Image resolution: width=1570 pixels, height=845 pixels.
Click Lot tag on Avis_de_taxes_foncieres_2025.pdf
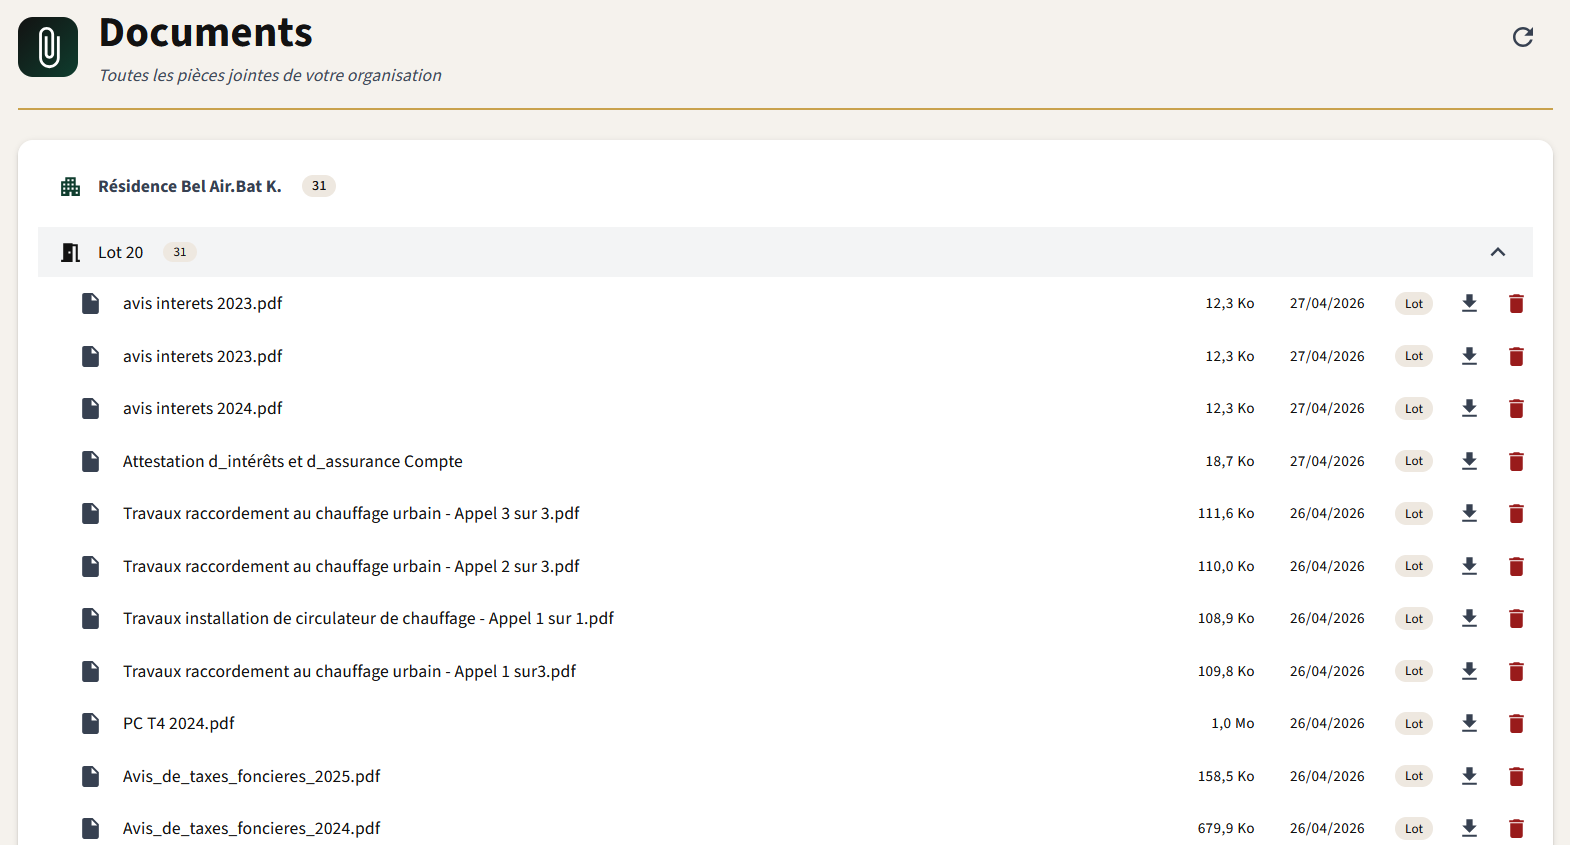(1413, 776)
